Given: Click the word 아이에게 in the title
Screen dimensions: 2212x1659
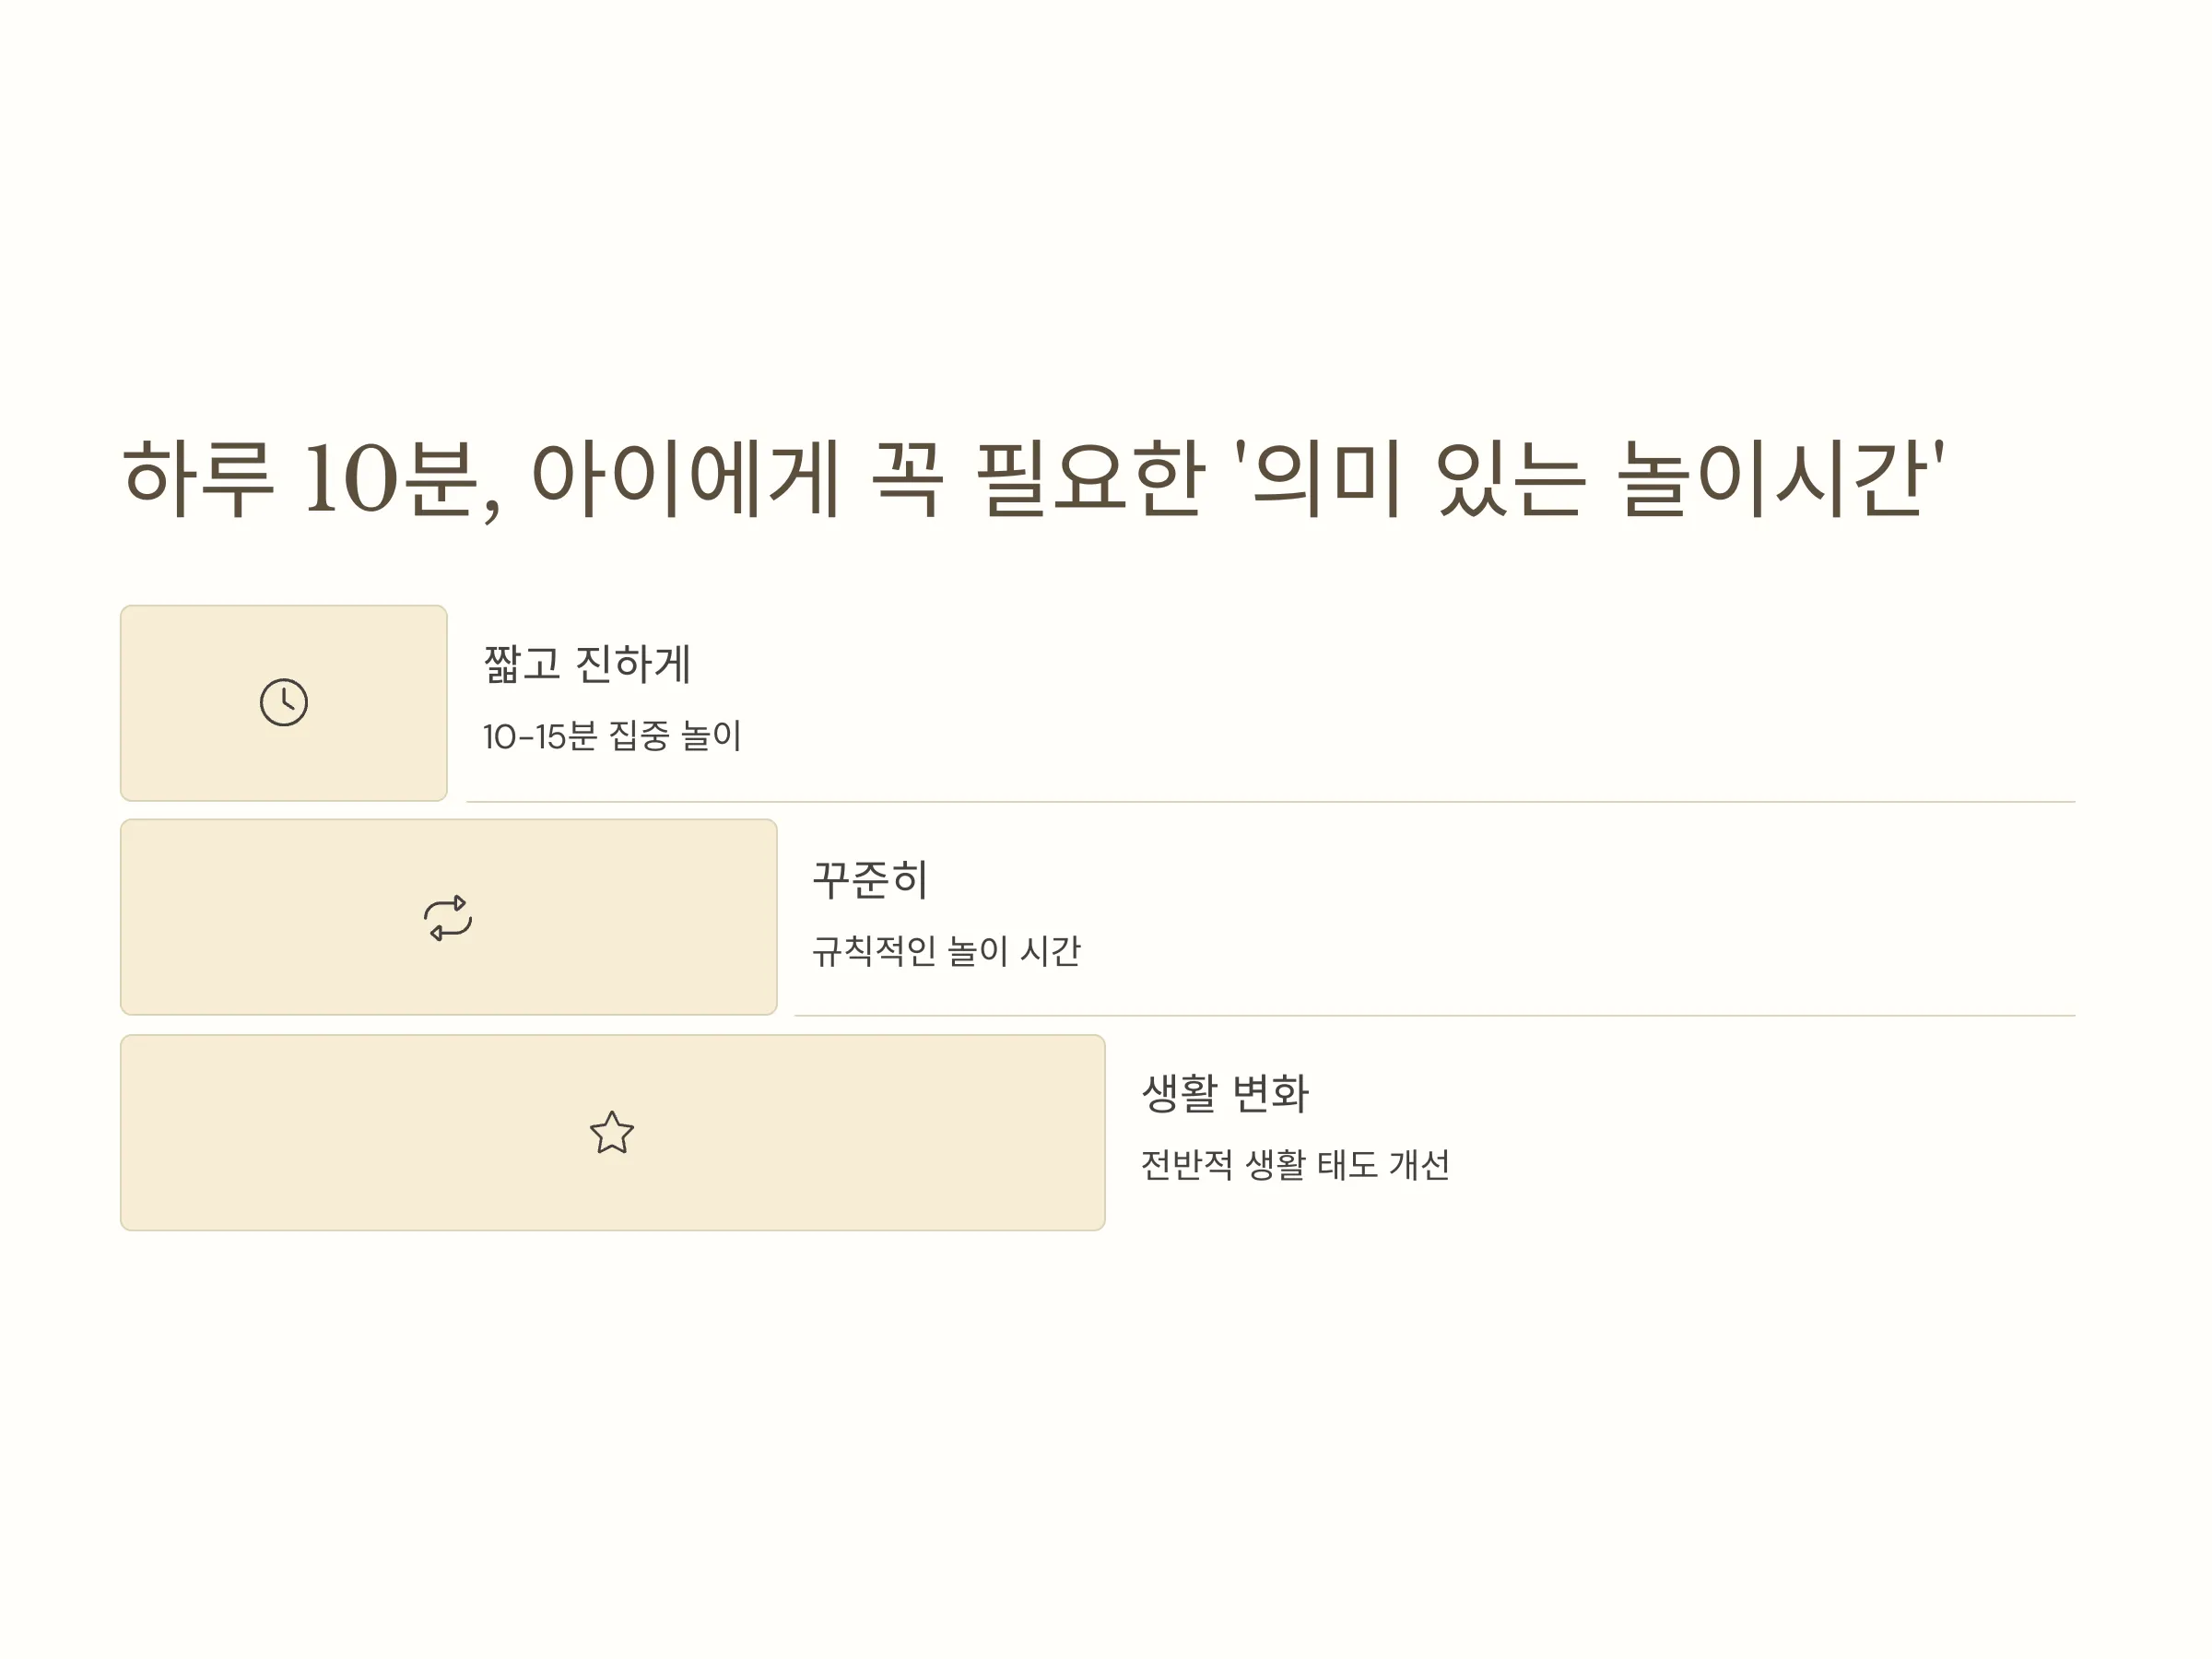Looking at the screenshot, I should pos(685,479).
